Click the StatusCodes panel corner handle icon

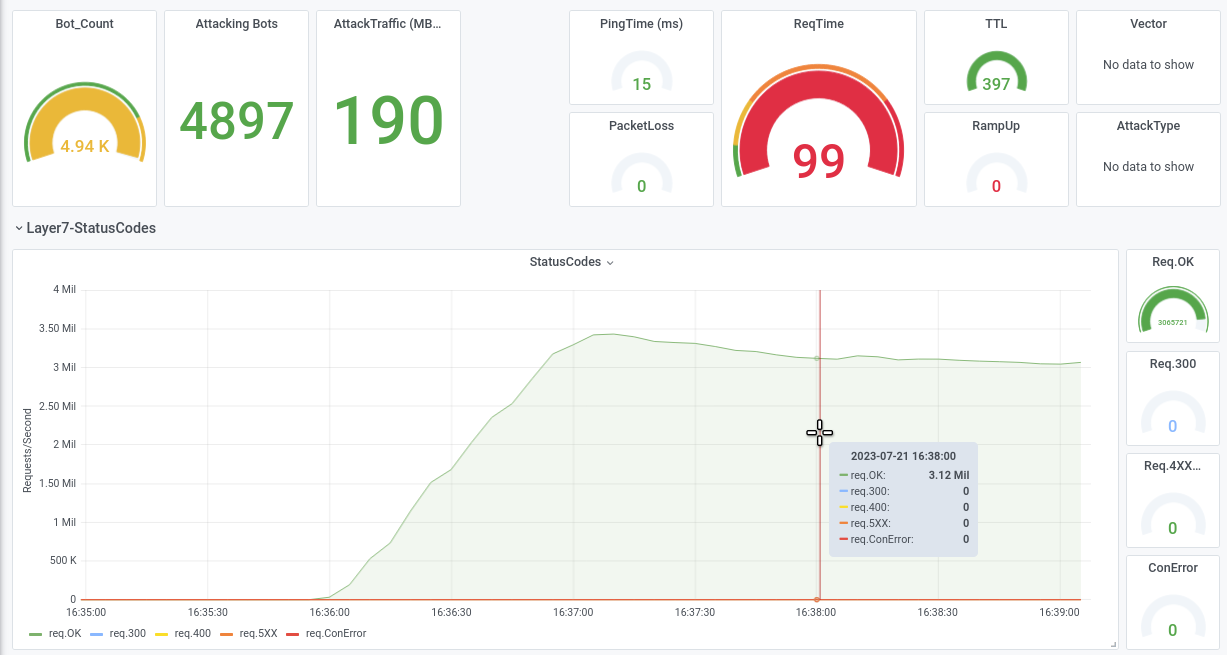point(1112,644)
